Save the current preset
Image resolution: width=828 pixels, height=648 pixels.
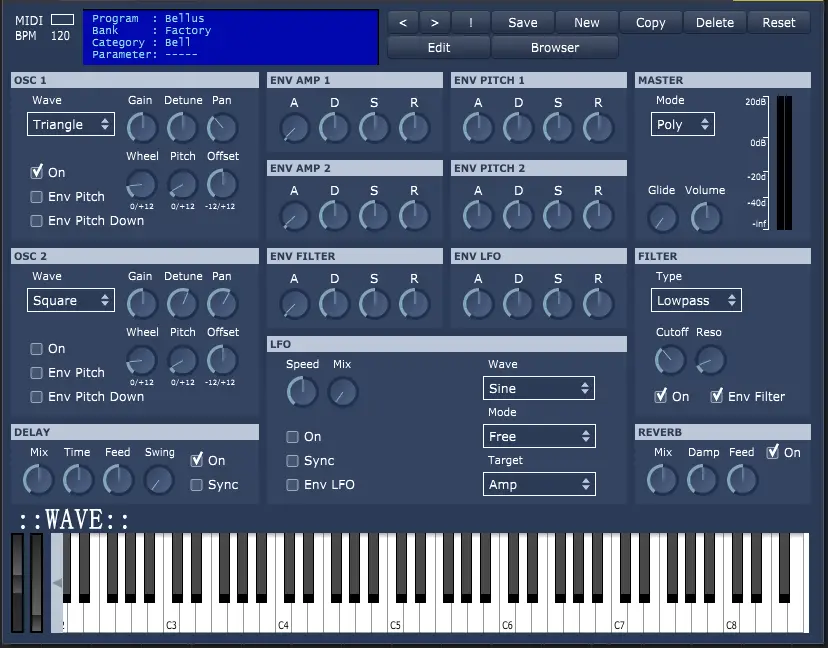coord(523,21)
